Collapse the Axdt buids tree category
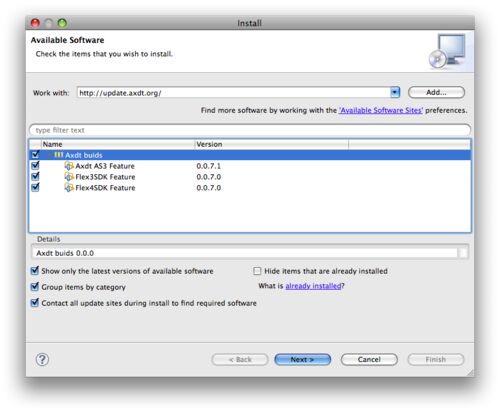The width and height of the screenshot is (500, 412). (49, 155)
